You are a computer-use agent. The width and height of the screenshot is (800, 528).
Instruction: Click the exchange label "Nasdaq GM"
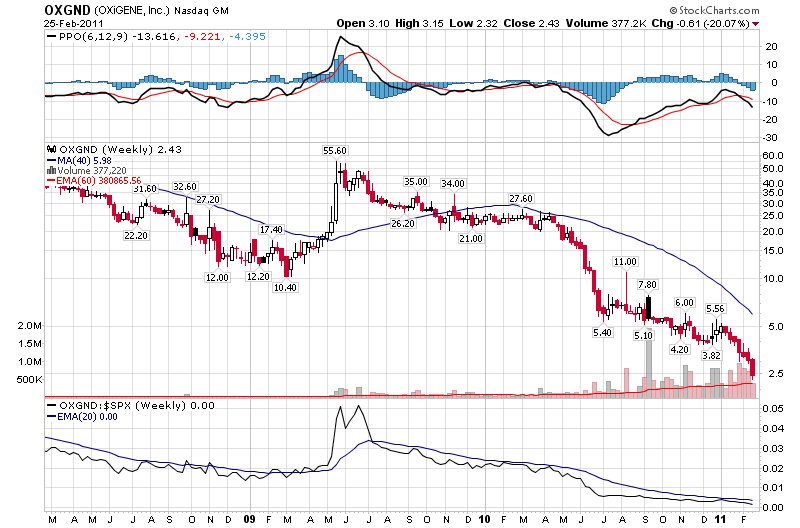pos(202,11)
